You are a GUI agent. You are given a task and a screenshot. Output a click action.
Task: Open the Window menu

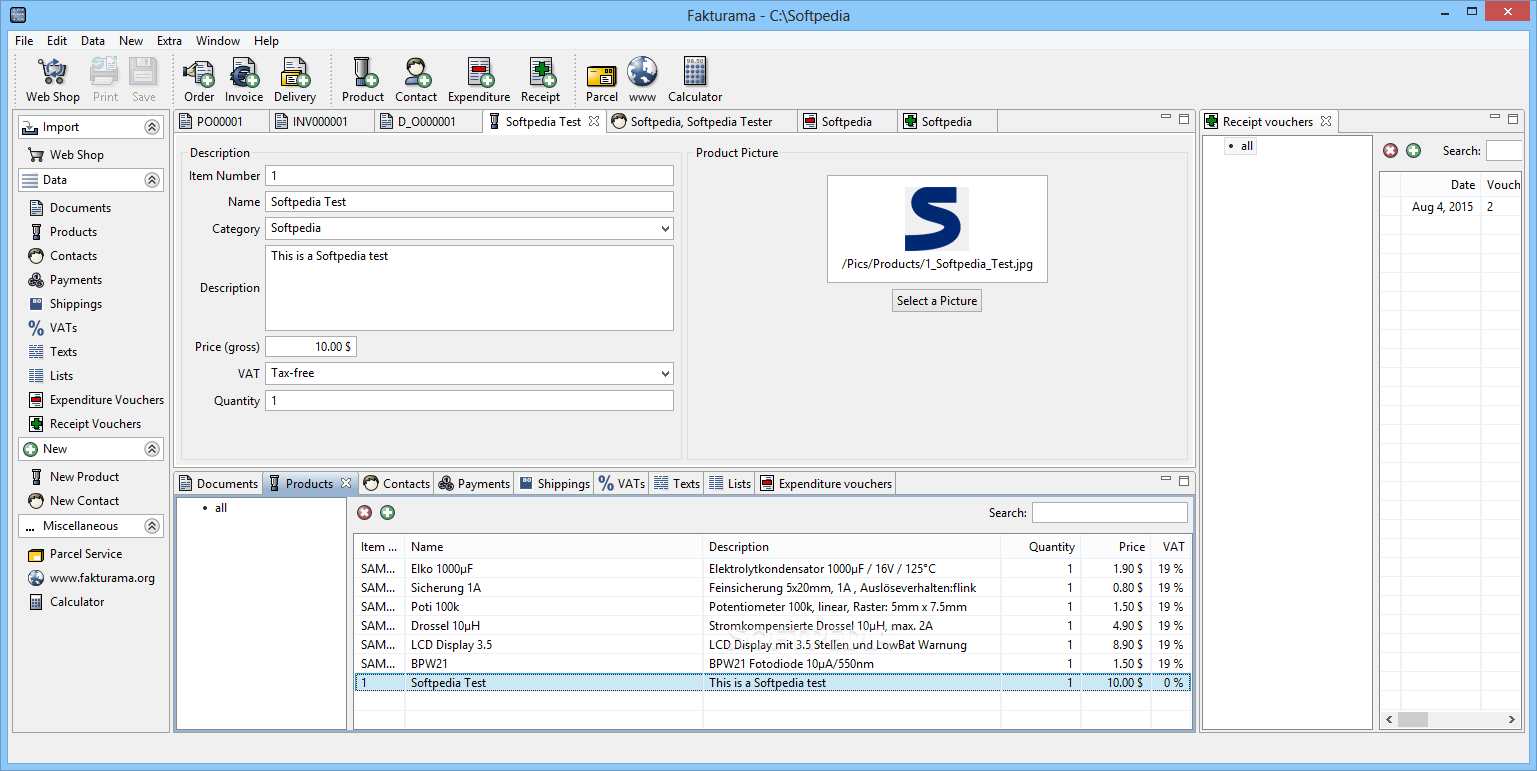tap(218, 41)
